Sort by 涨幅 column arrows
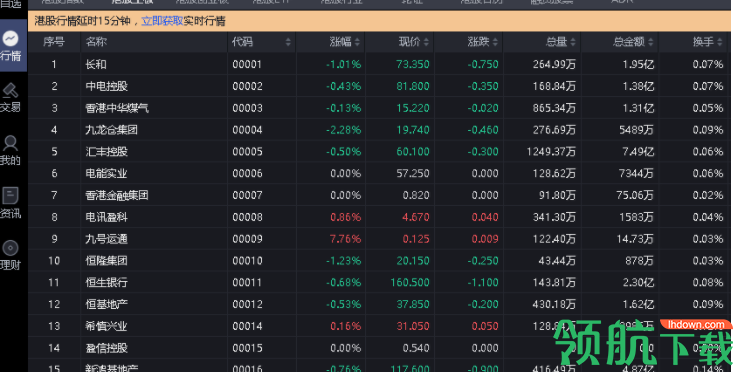 358,43
